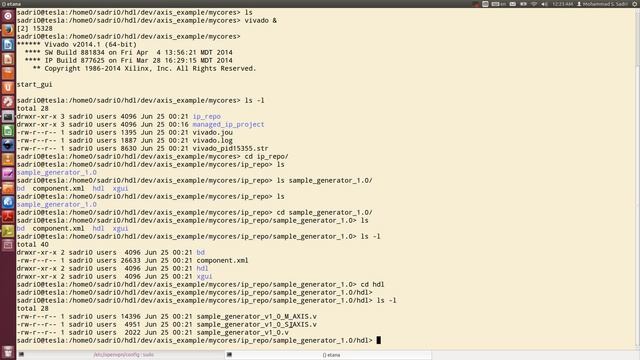Open the mail messaging indicator
The height and width of the screenshot is (360, 640).
[x=513, y=4]
